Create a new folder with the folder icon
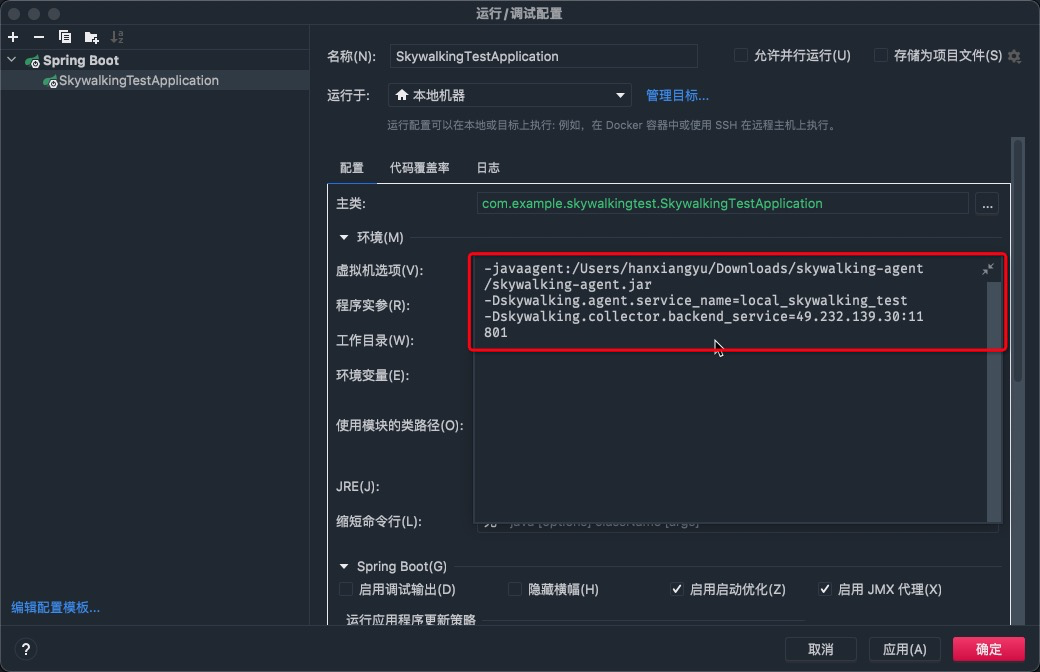Viewport: 1040px width, 672px height. click(x=91, y=36)
